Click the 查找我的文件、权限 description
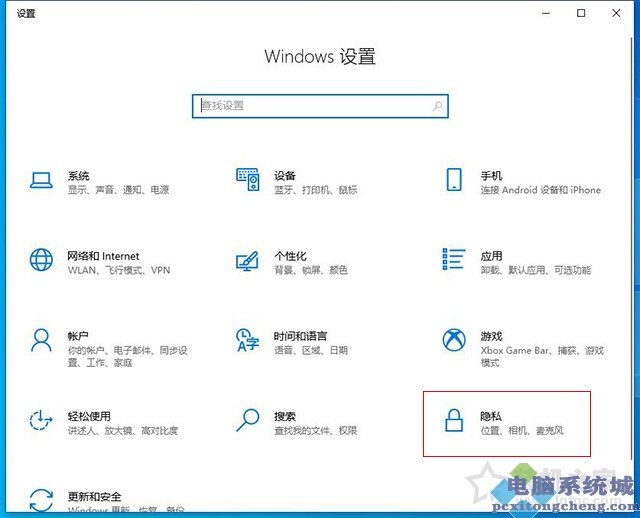 tap(316, 431)
